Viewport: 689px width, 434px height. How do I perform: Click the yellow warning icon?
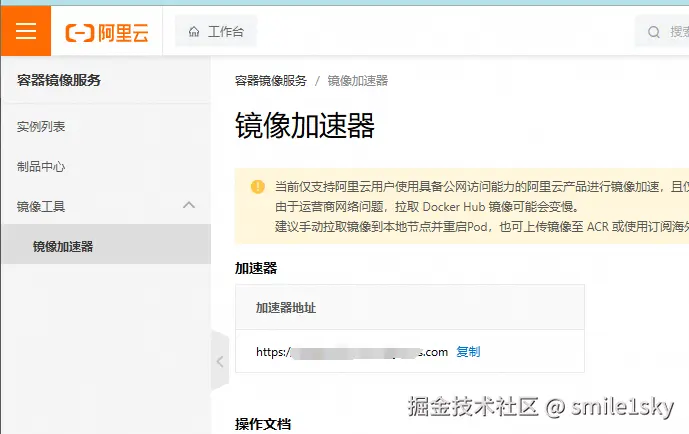point(258,187)
